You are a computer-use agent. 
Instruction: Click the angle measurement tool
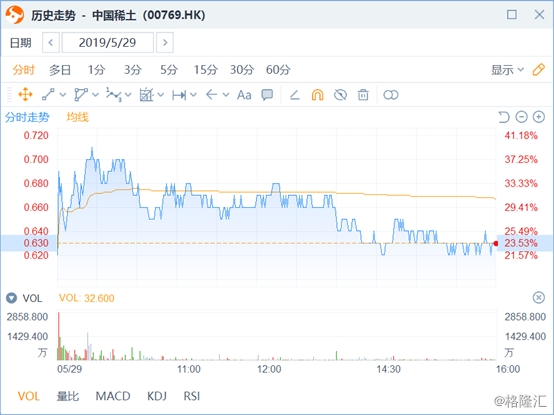click(295, 95)
